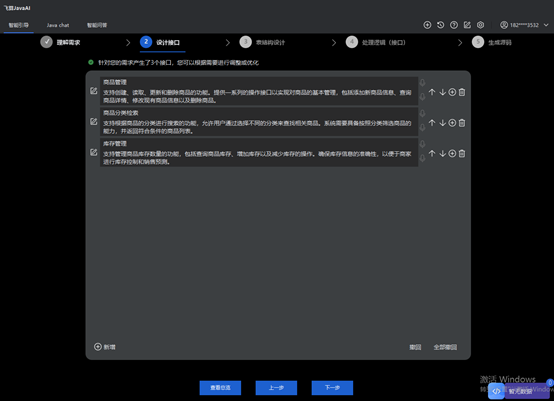Move 商品管理 entry down

point(442,92)
